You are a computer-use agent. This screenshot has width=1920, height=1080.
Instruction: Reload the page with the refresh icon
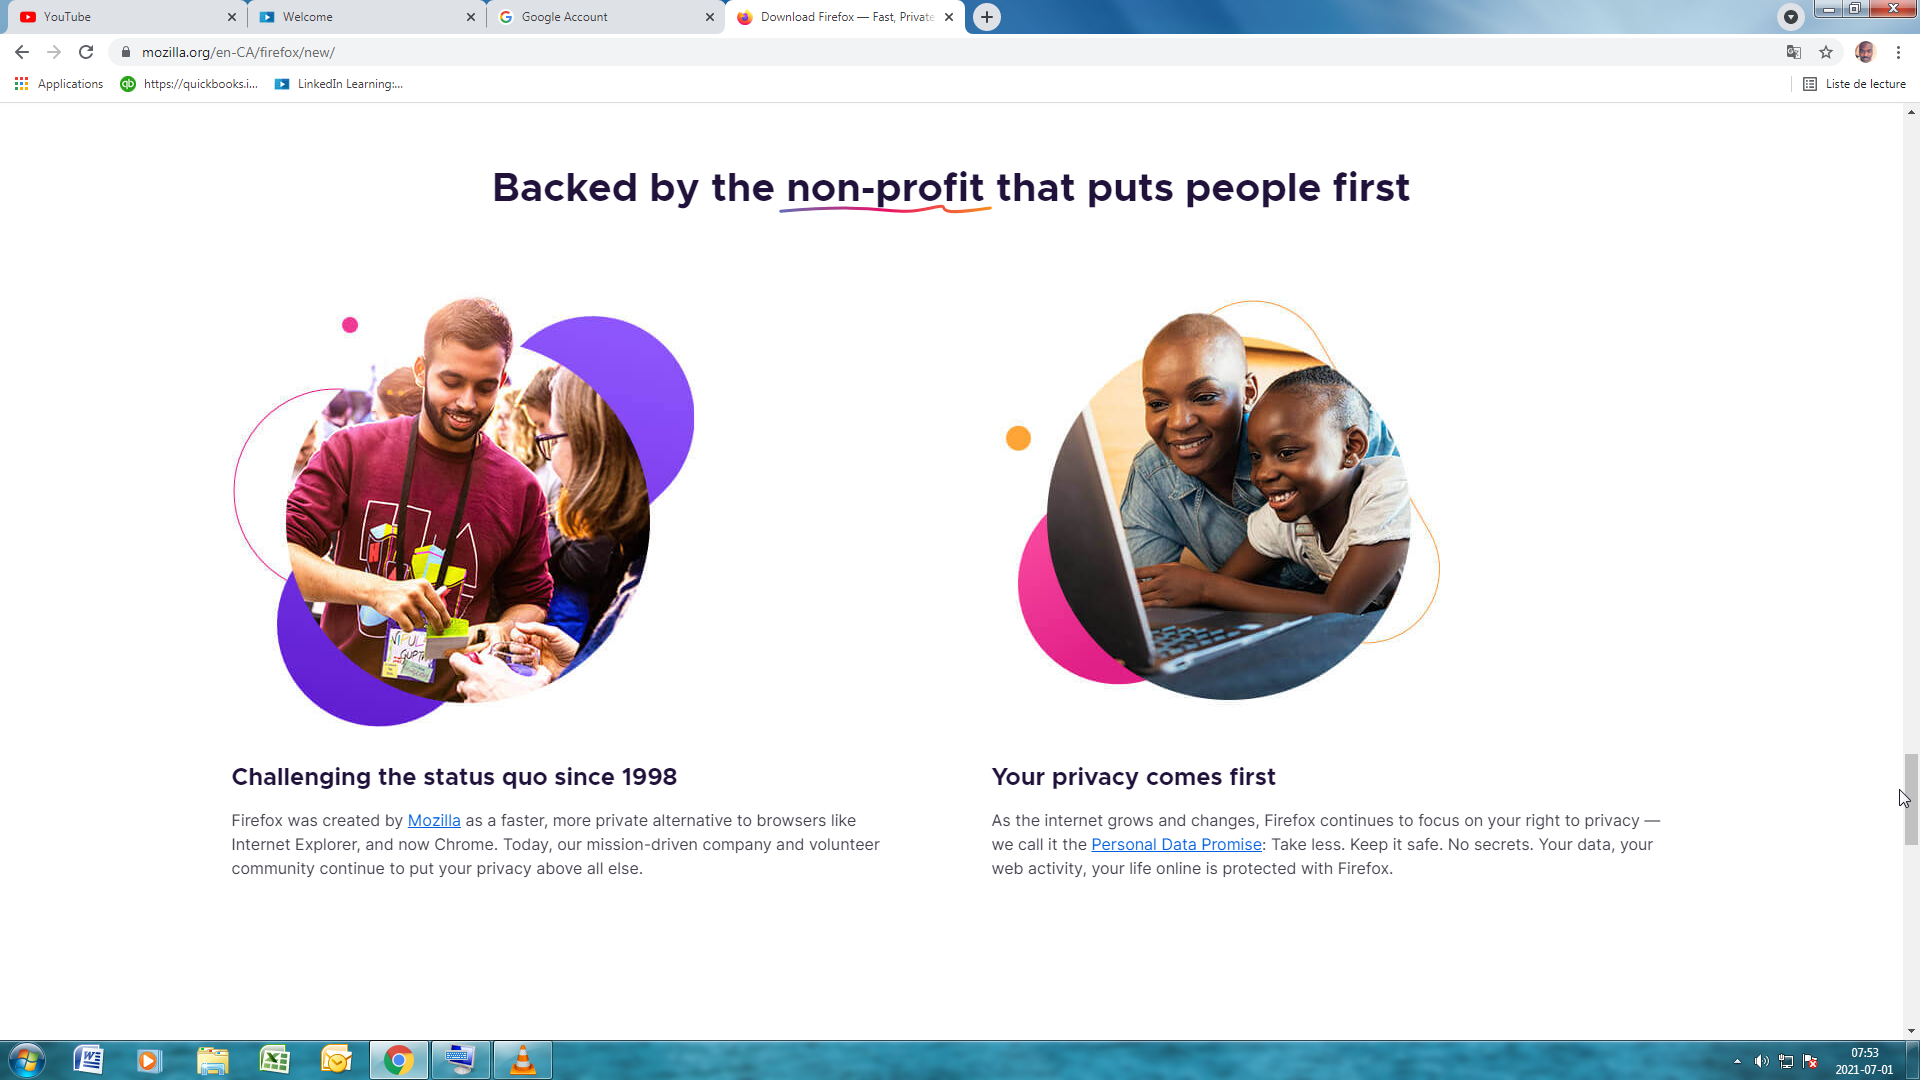click(86, 52)
